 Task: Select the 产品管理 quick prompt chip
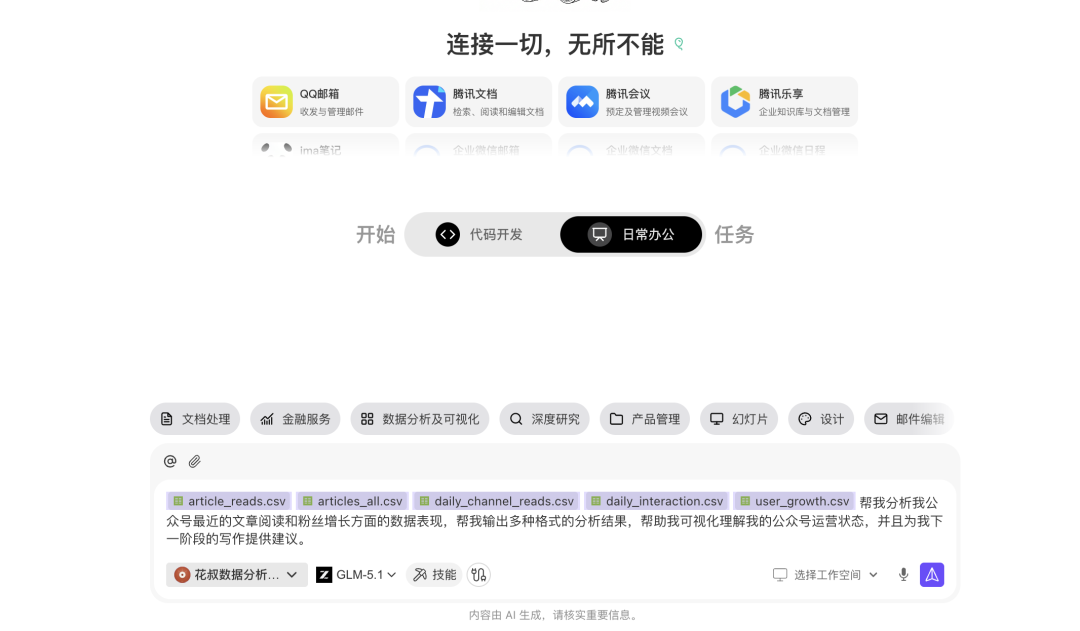click(645, 419)
